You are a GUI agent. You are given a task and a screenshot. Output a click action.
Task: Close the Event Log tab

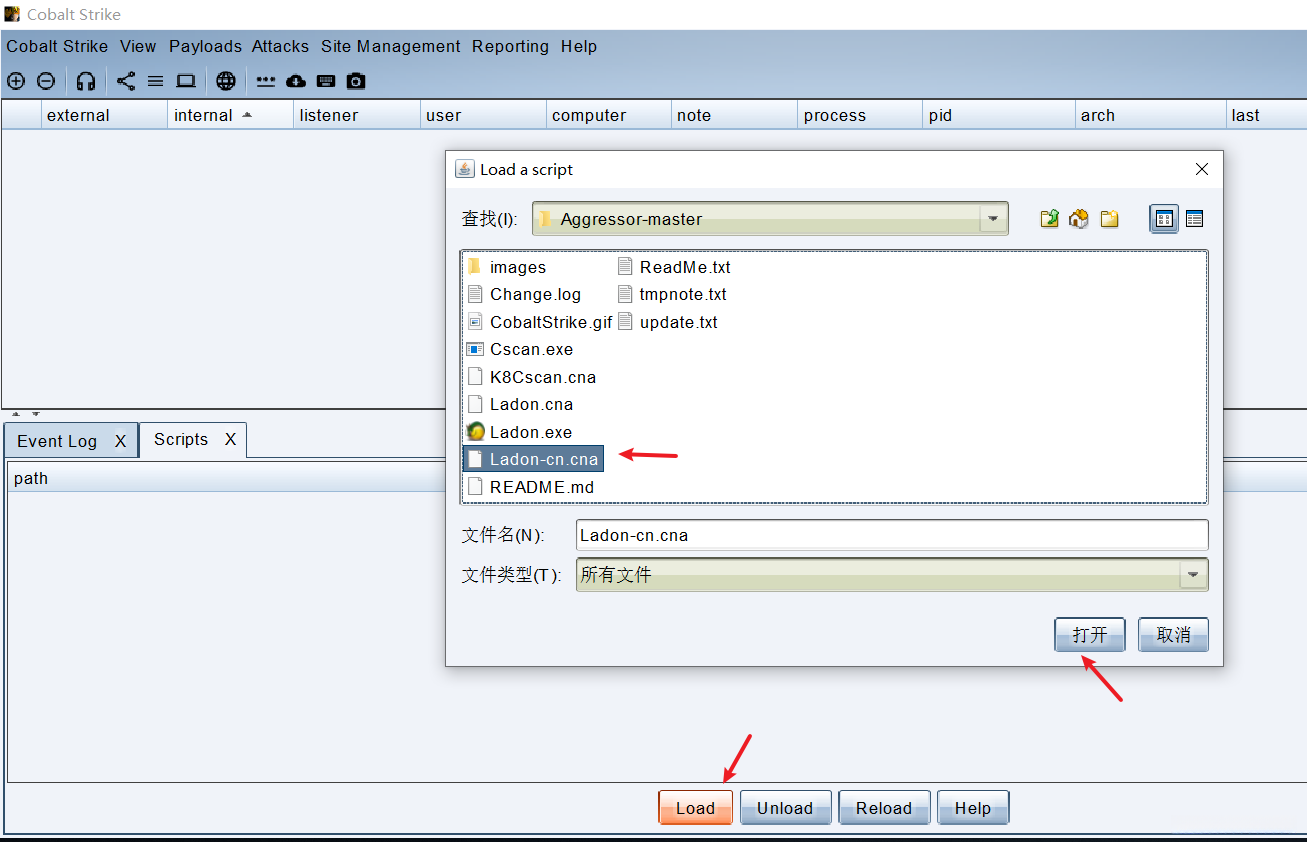tap(120, 441)
